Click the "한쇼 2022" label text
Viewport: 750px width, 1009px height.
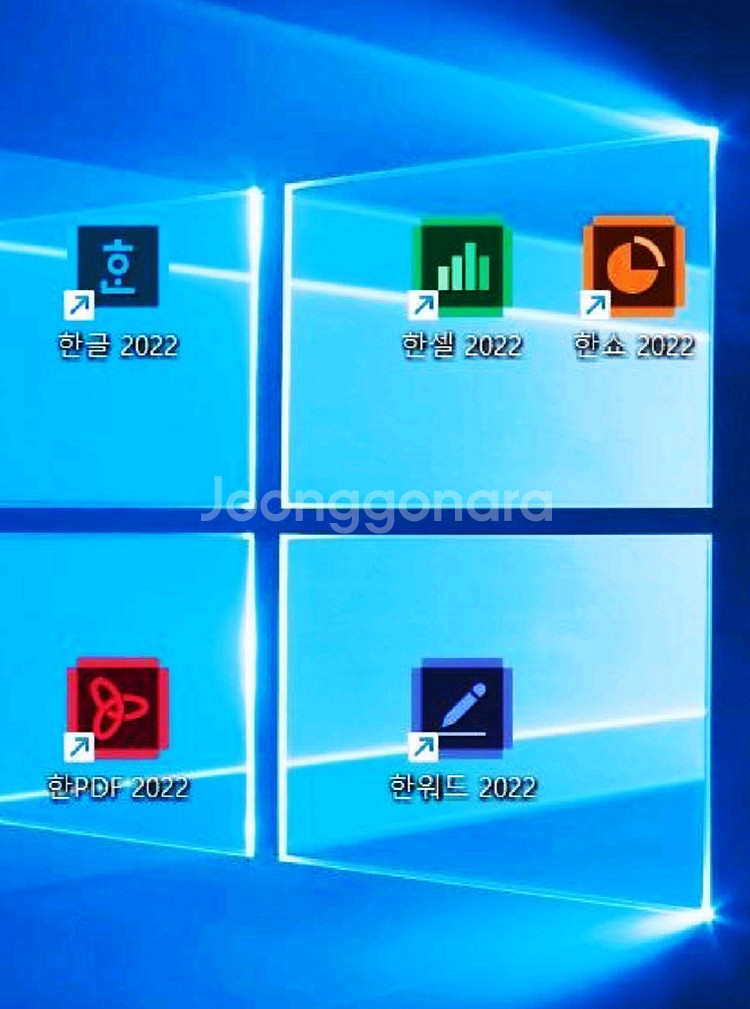coord(634,346)
